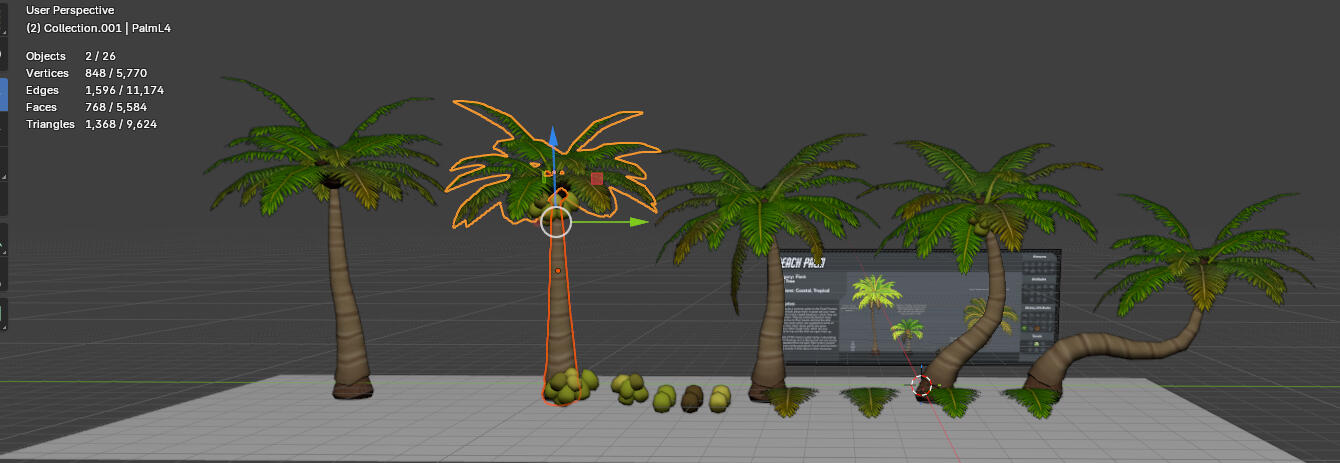Click the User Perspective overlay text

pos(70,10)
